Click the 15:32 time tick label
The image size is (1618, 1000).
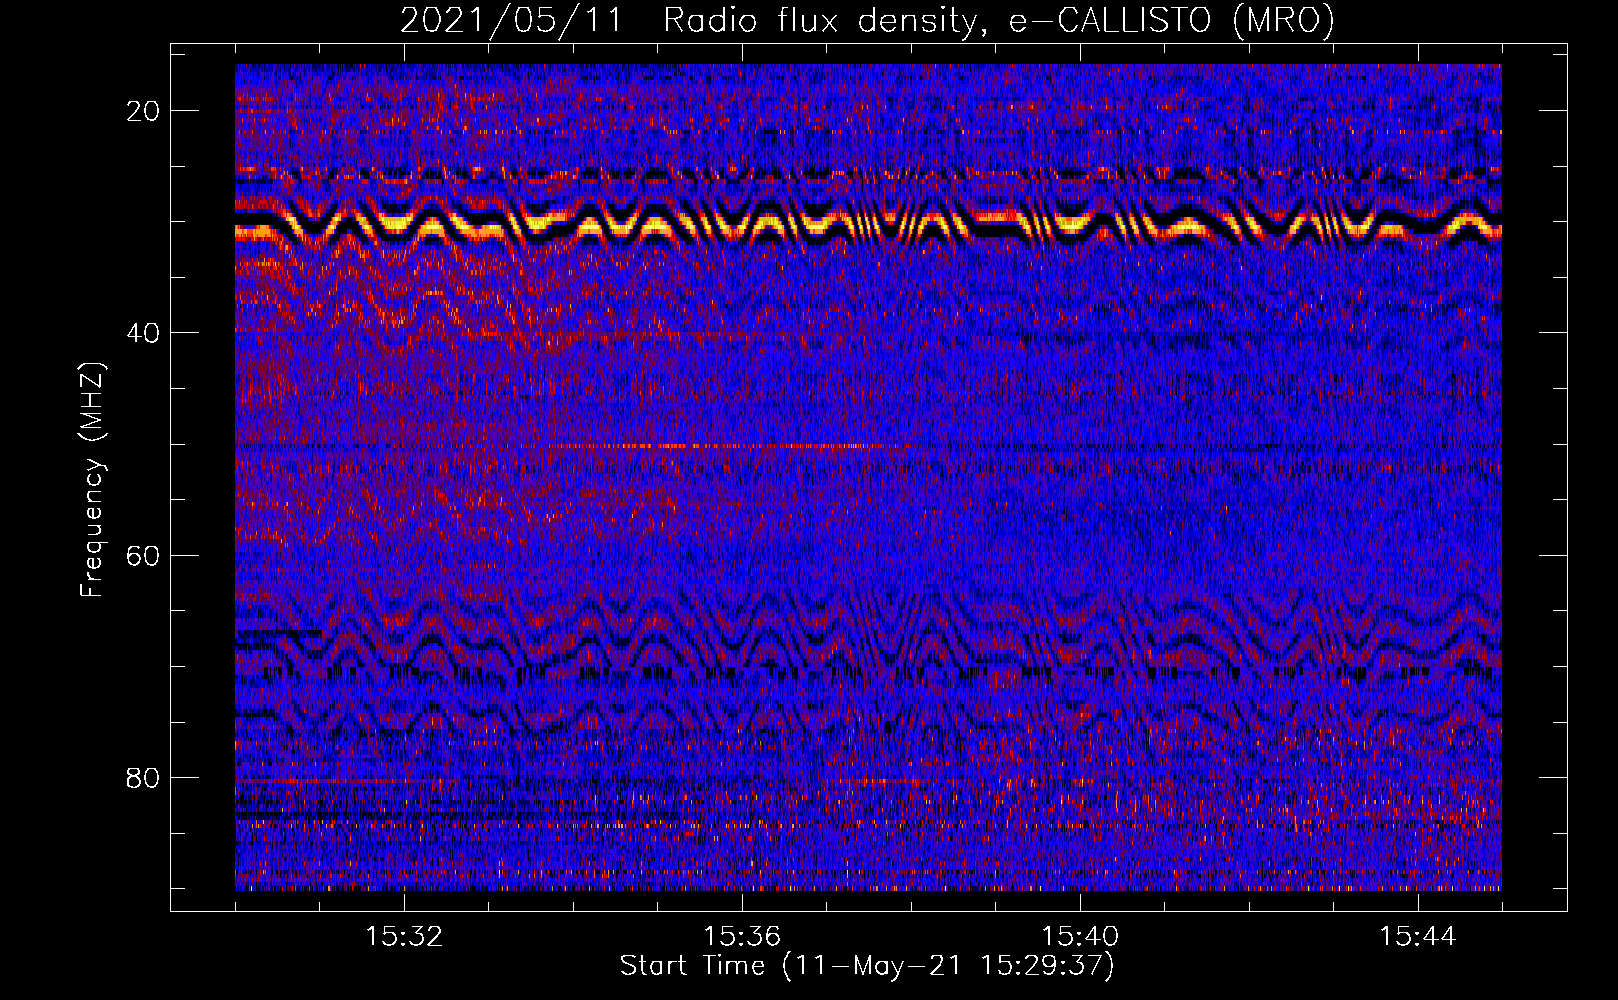pos(404,937)
